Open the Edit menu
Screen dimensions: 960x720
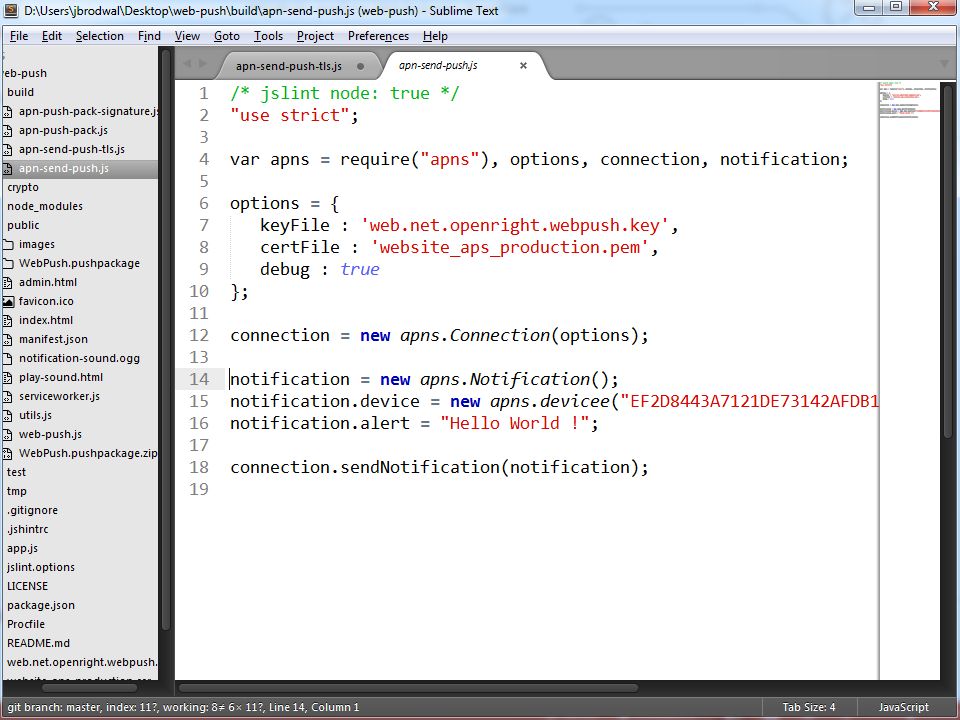tap(52, 36)
